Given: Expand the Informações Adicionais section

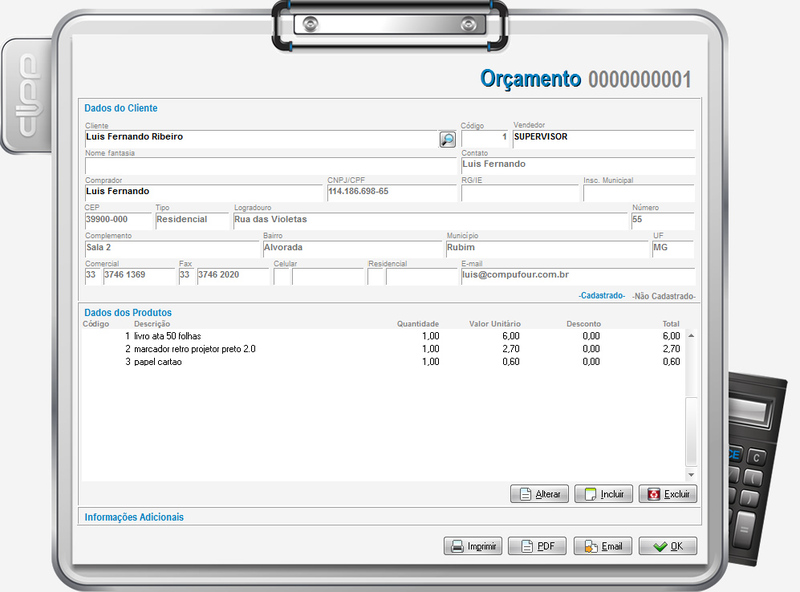Looking at the screenshot, I should (x=134, y=517).
